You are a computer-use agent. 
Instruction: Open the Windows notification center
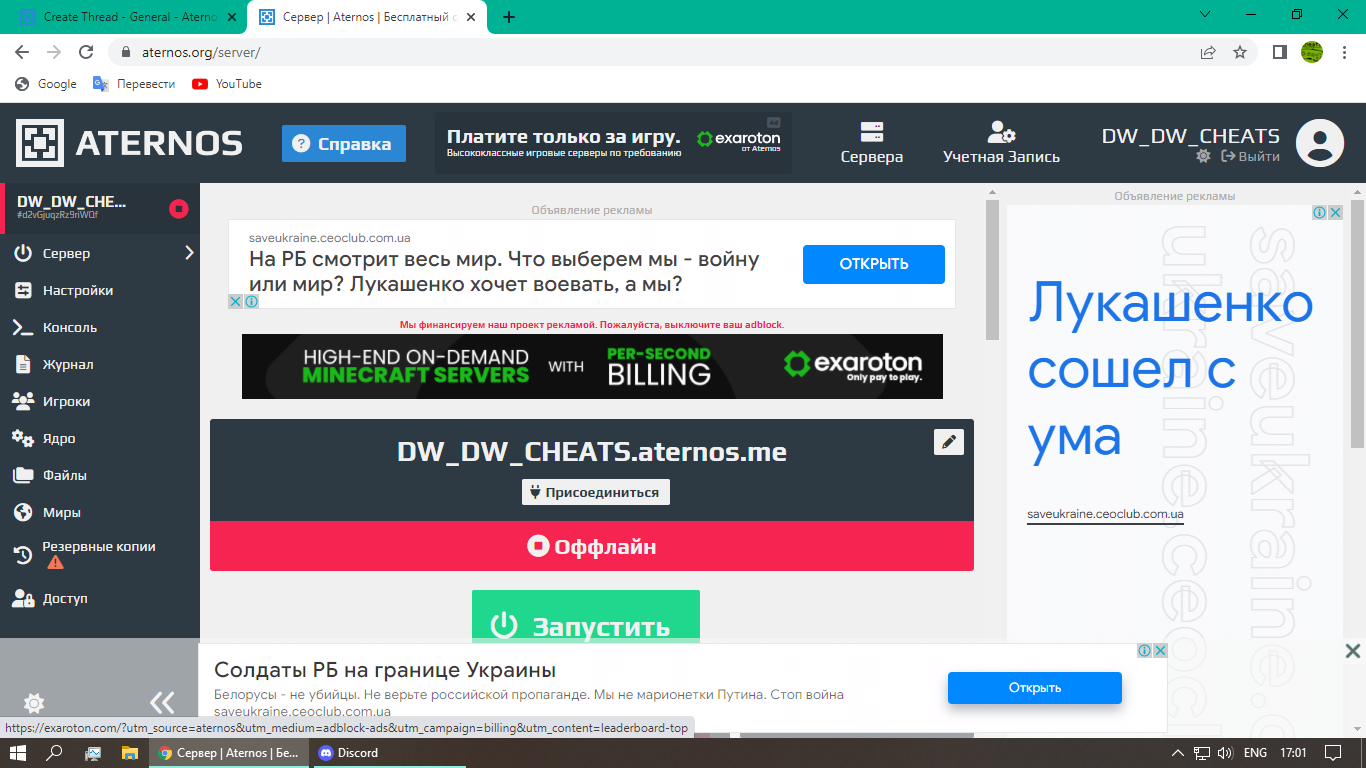pos(1333,753)
